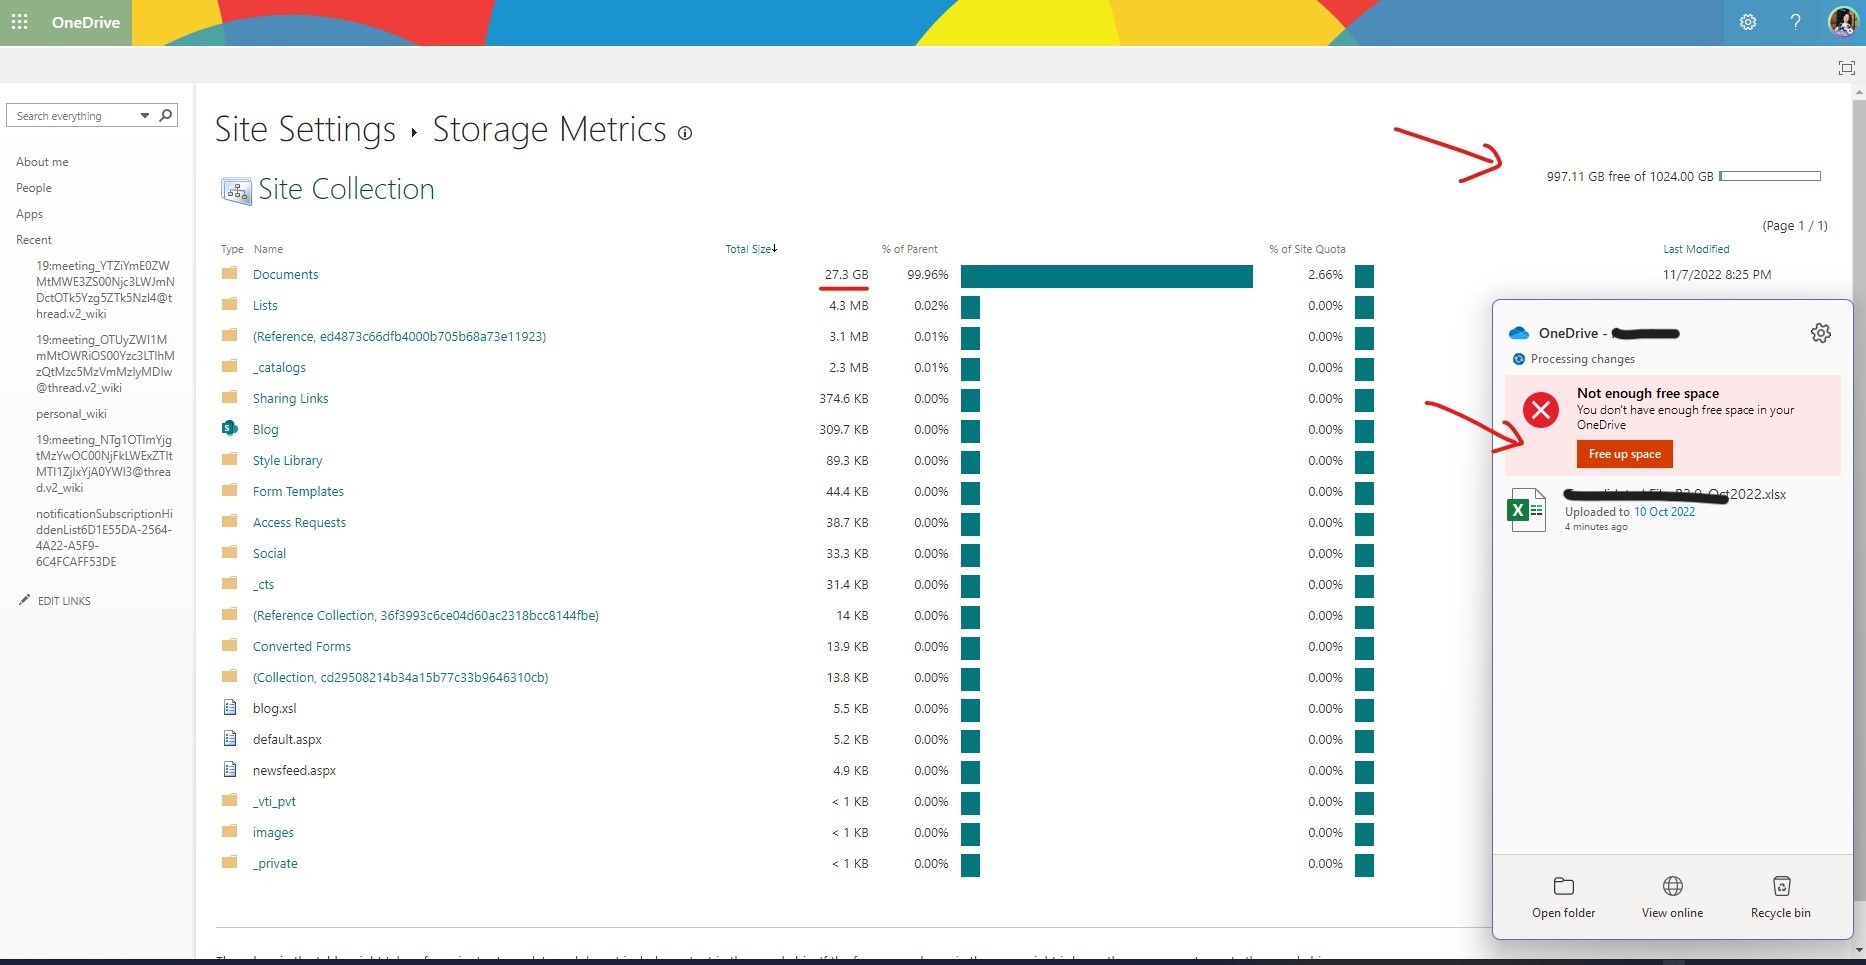
Task: Click the Documents folder icon
Action: (230, 273)
